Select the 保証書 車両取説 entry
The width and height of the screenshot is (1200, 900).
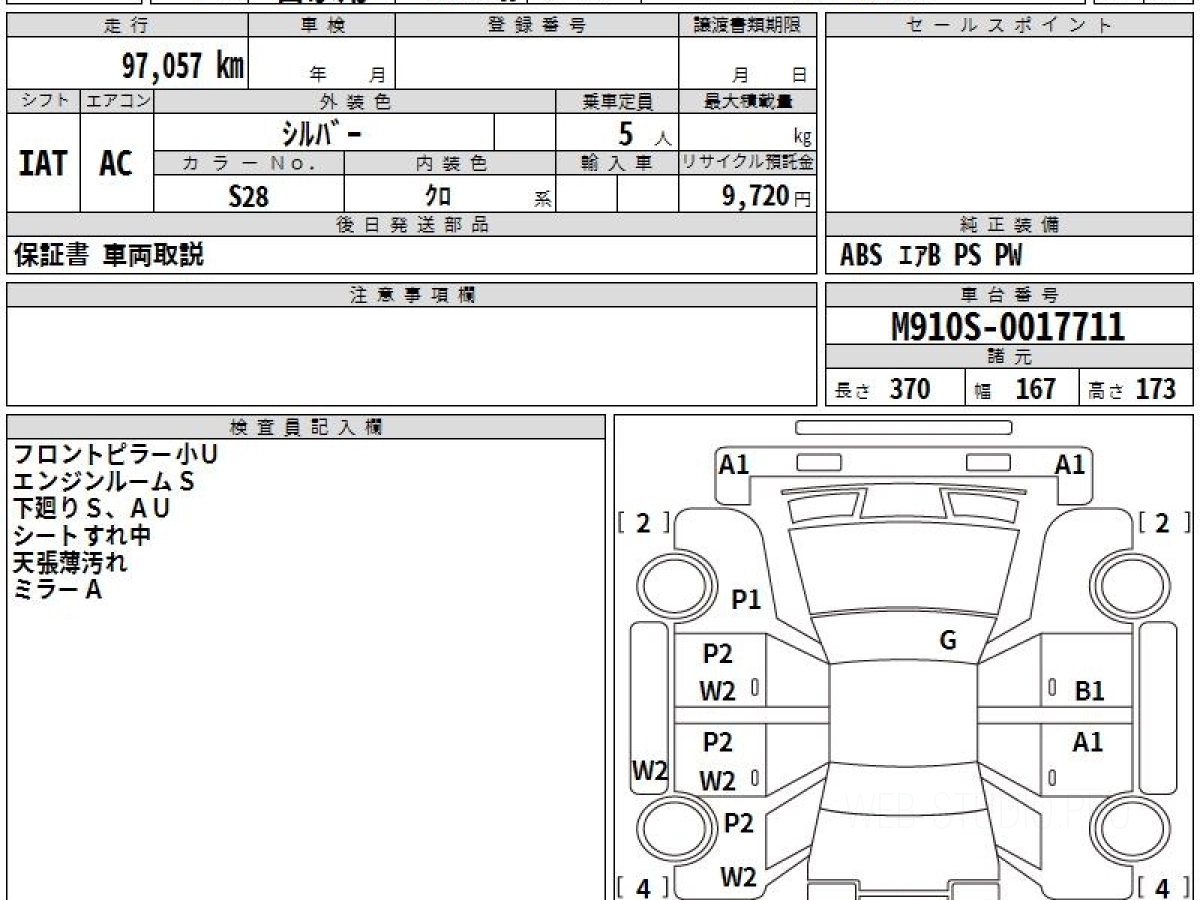coord(108,255)
